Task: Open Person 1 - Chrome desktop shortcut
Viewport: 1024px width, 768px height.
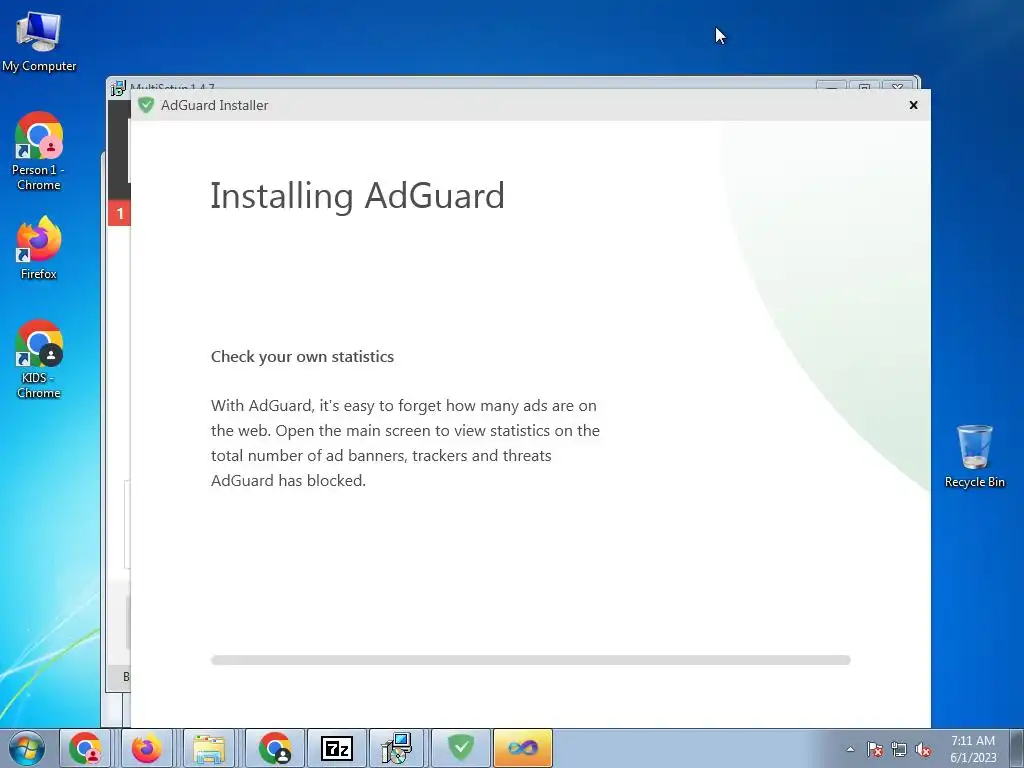Action: click(x=39, y=152)
